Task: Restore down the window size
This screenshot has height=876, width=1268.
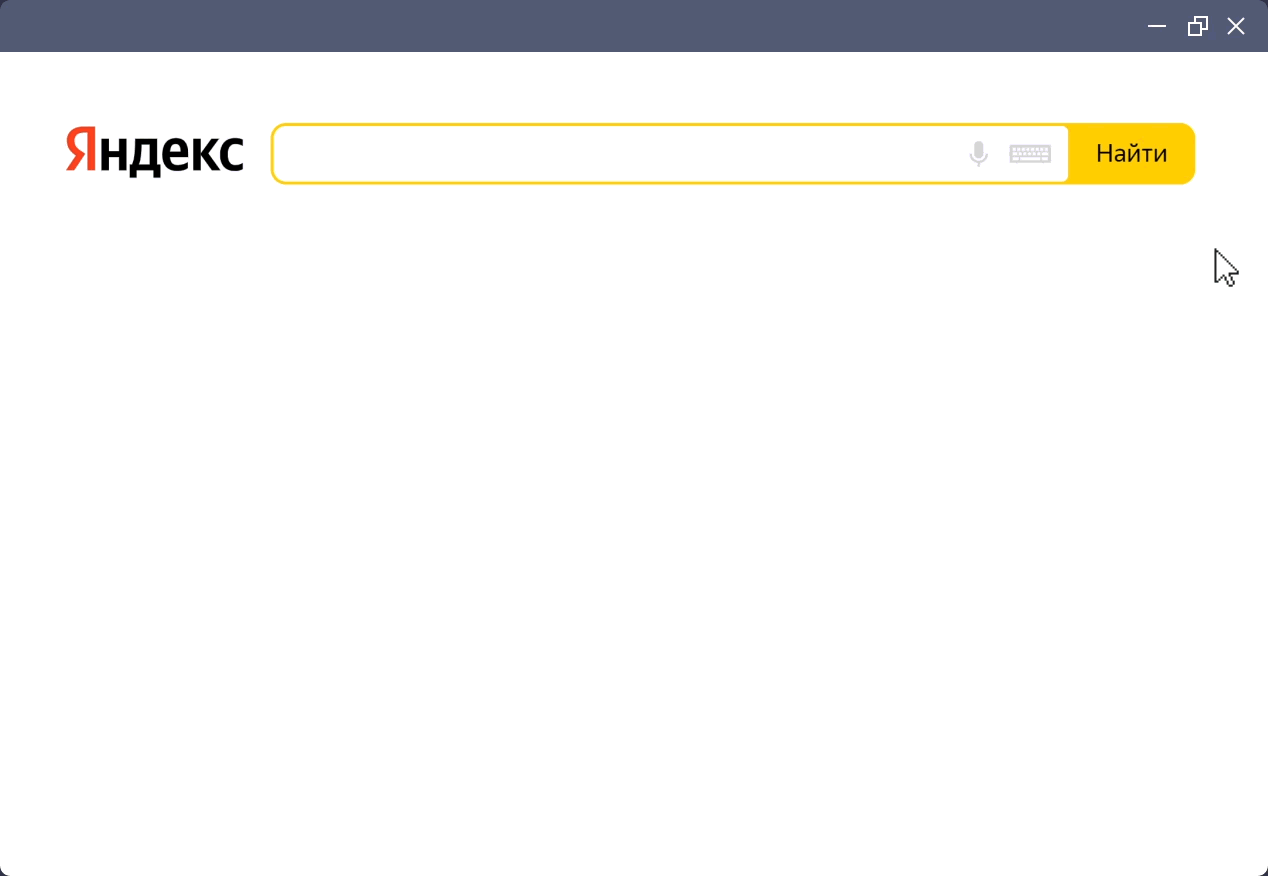Action: click(x=1197, y=26)
